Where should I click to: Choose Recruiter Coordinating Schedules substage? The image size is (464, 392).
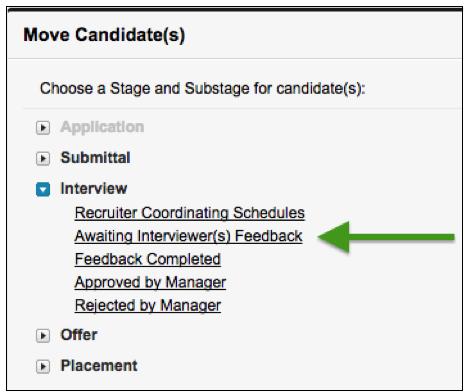coord(190,213)
